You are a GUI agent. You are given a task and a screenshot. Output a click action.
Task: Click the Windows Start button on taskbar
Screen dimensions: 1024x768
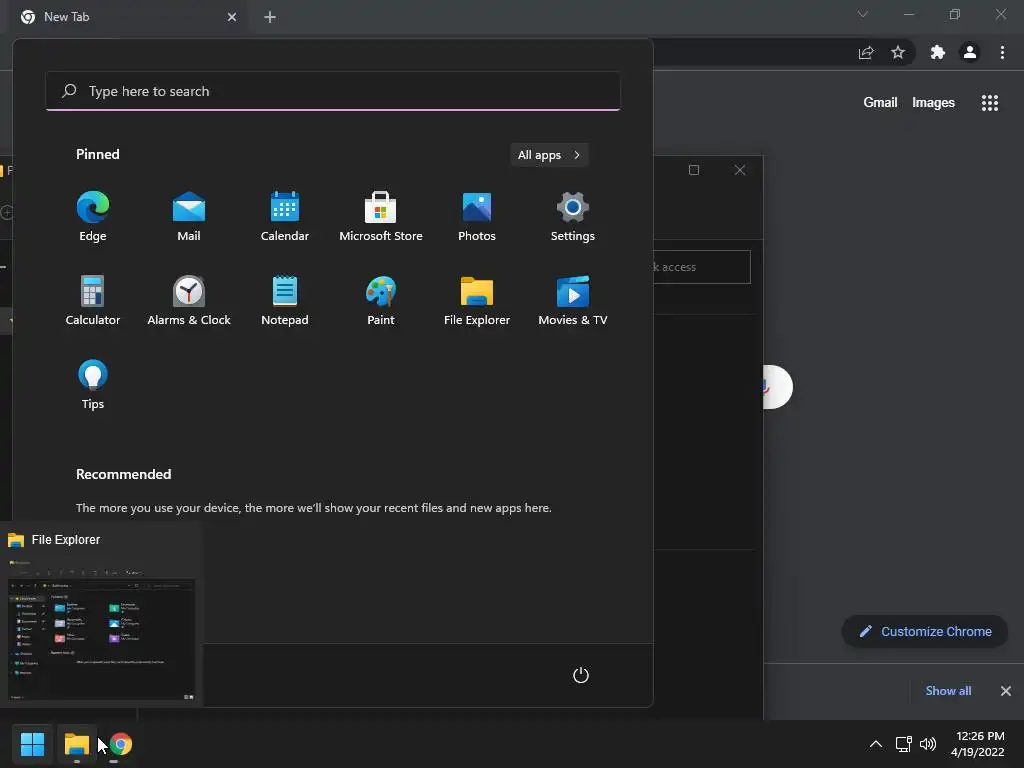(32, 744)
